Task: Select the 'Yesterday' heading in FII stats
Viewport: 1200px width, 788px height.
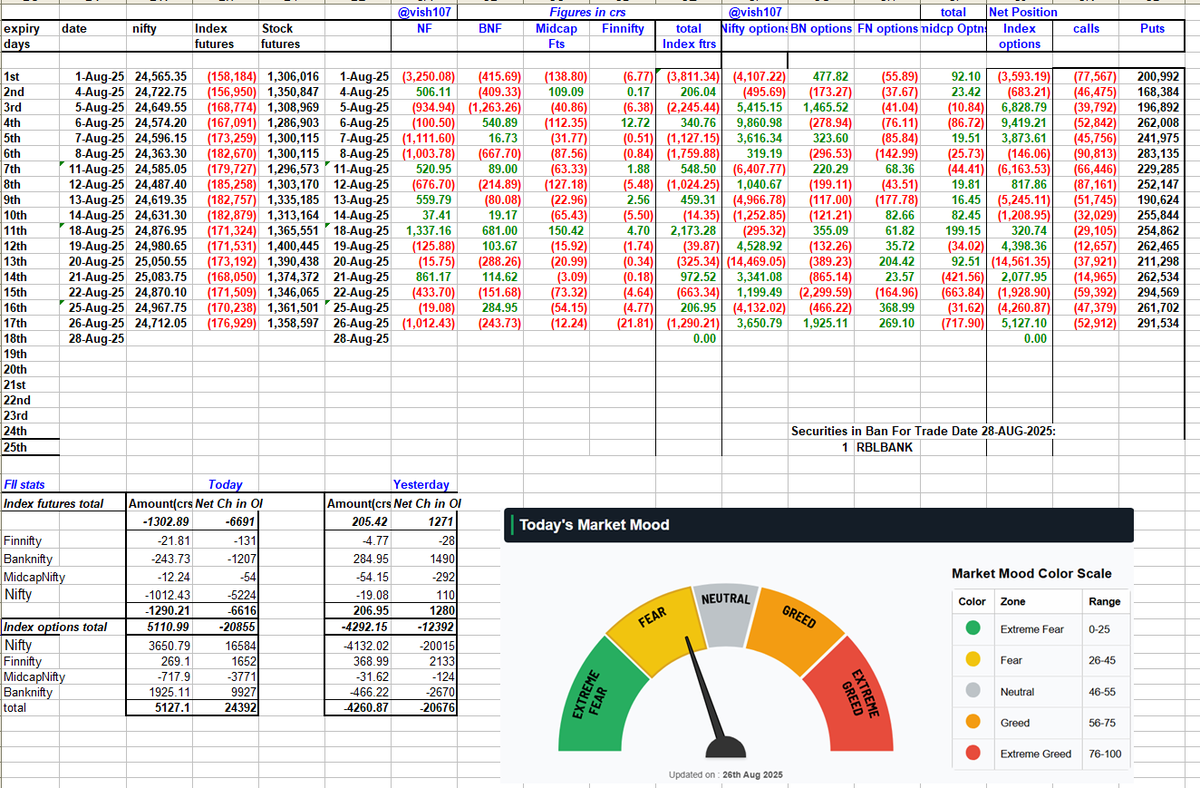Action: coord(421,485)
